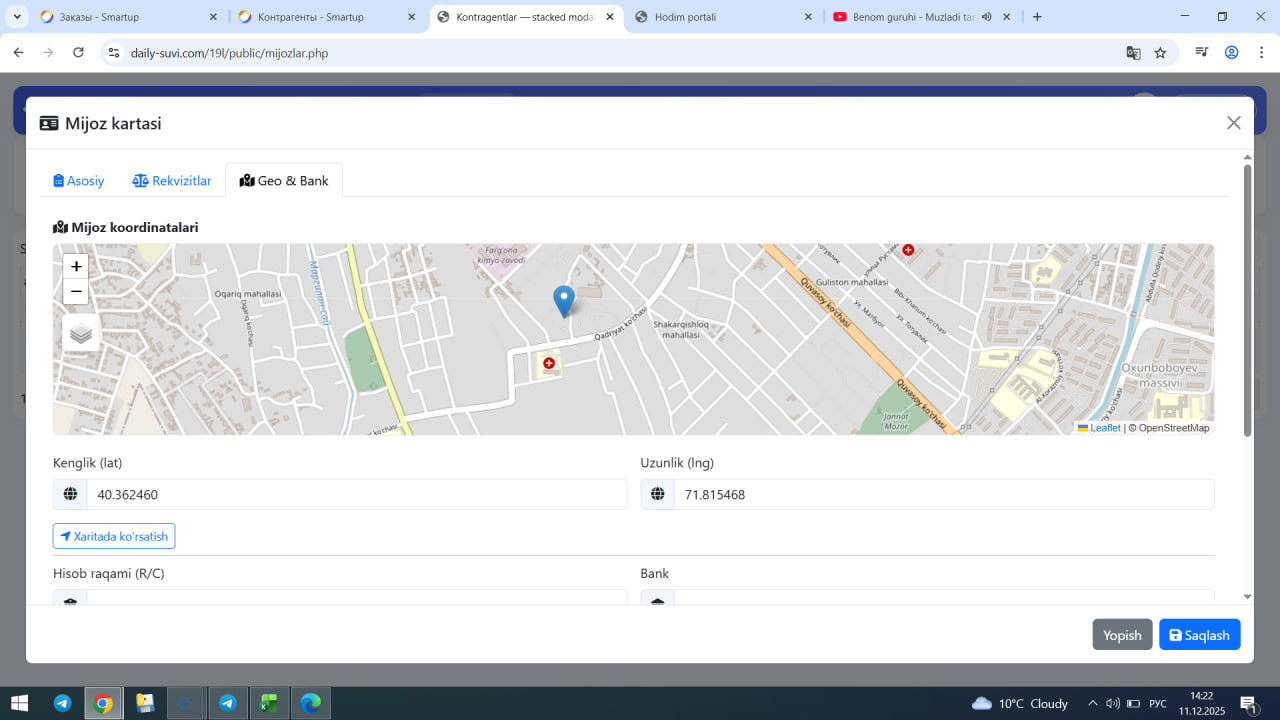The width and height of the screenshot is (1280, 720).
Task: Click the Yopish button
Action: pos(1122,635)
